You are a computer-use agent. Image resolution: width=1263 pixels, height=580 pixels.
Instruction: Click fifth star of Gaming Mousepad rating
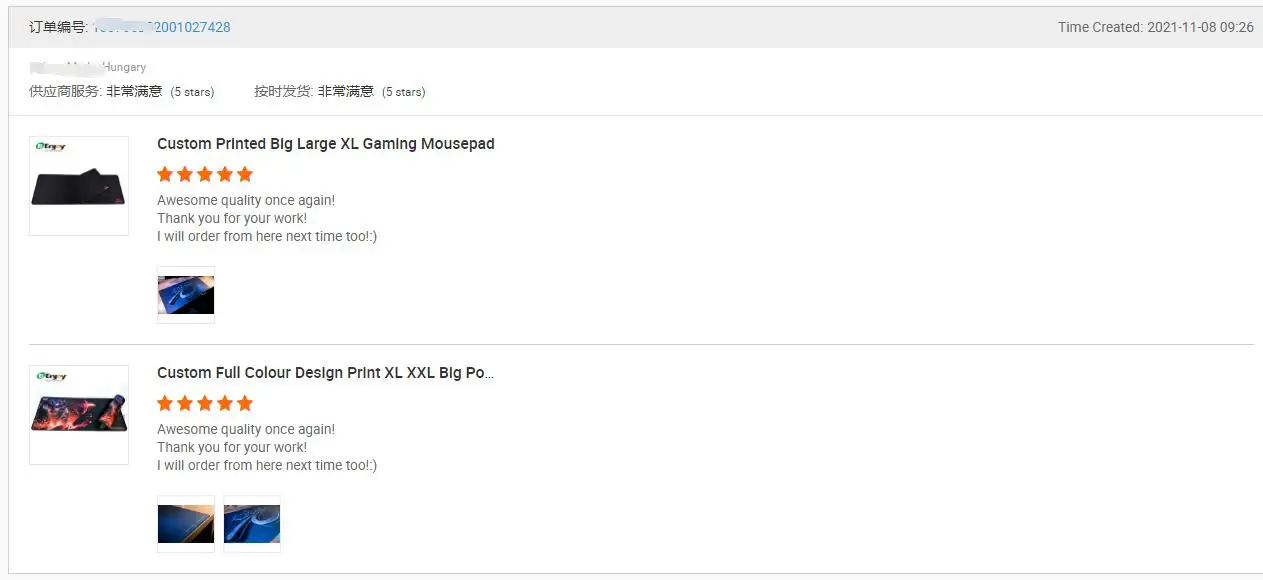pos(245,174)
